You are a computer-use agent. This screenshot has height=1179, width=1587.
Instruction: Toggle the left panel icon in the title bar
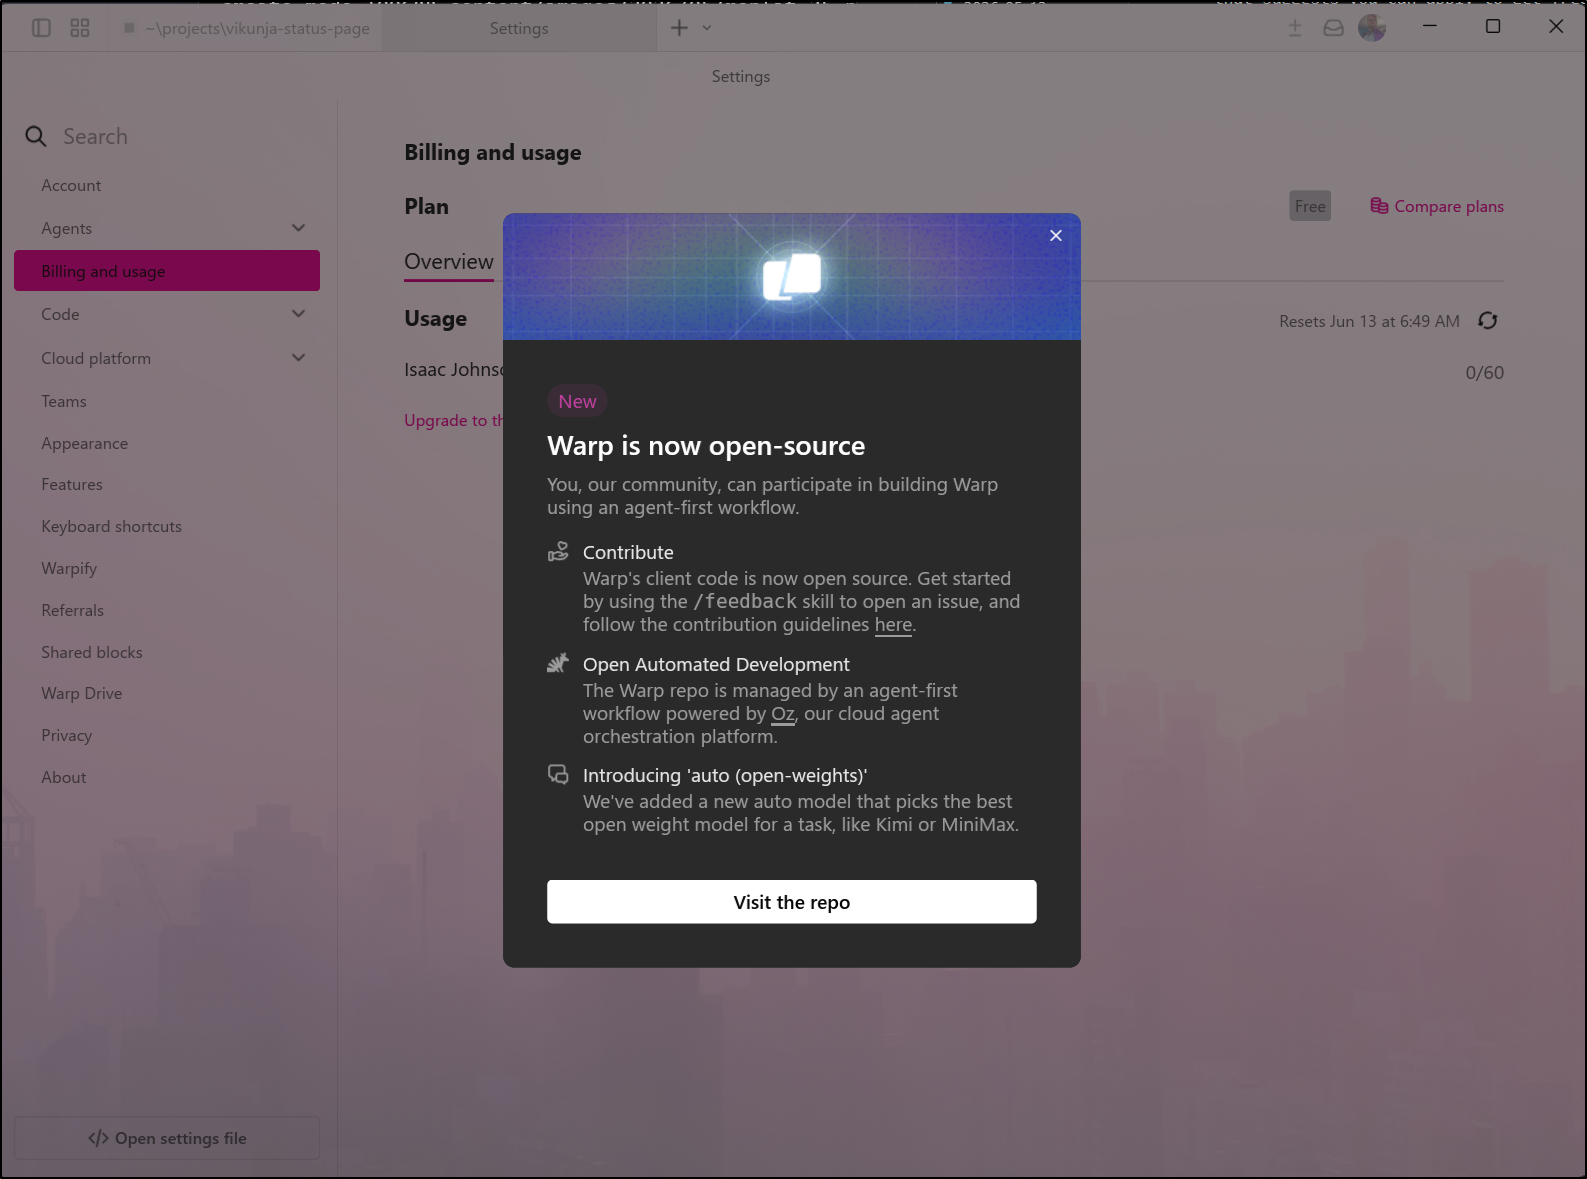(x=41, y=28)
